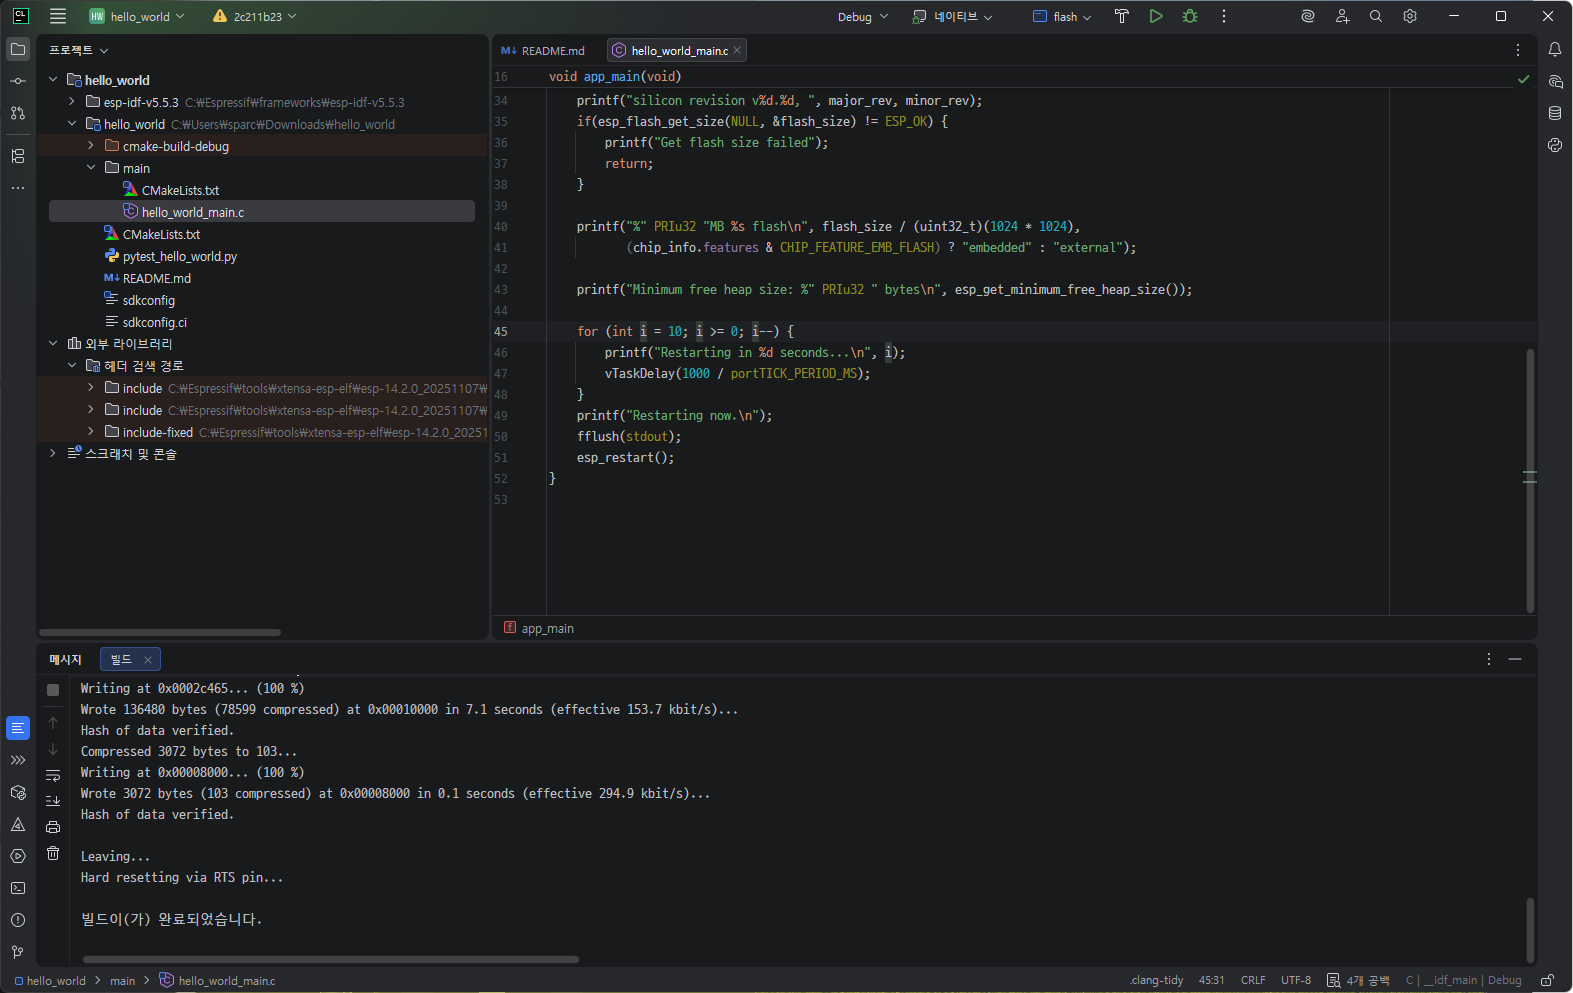Expand the cmake-build-debug folder
1573x993 pixels.
point(91,146)
